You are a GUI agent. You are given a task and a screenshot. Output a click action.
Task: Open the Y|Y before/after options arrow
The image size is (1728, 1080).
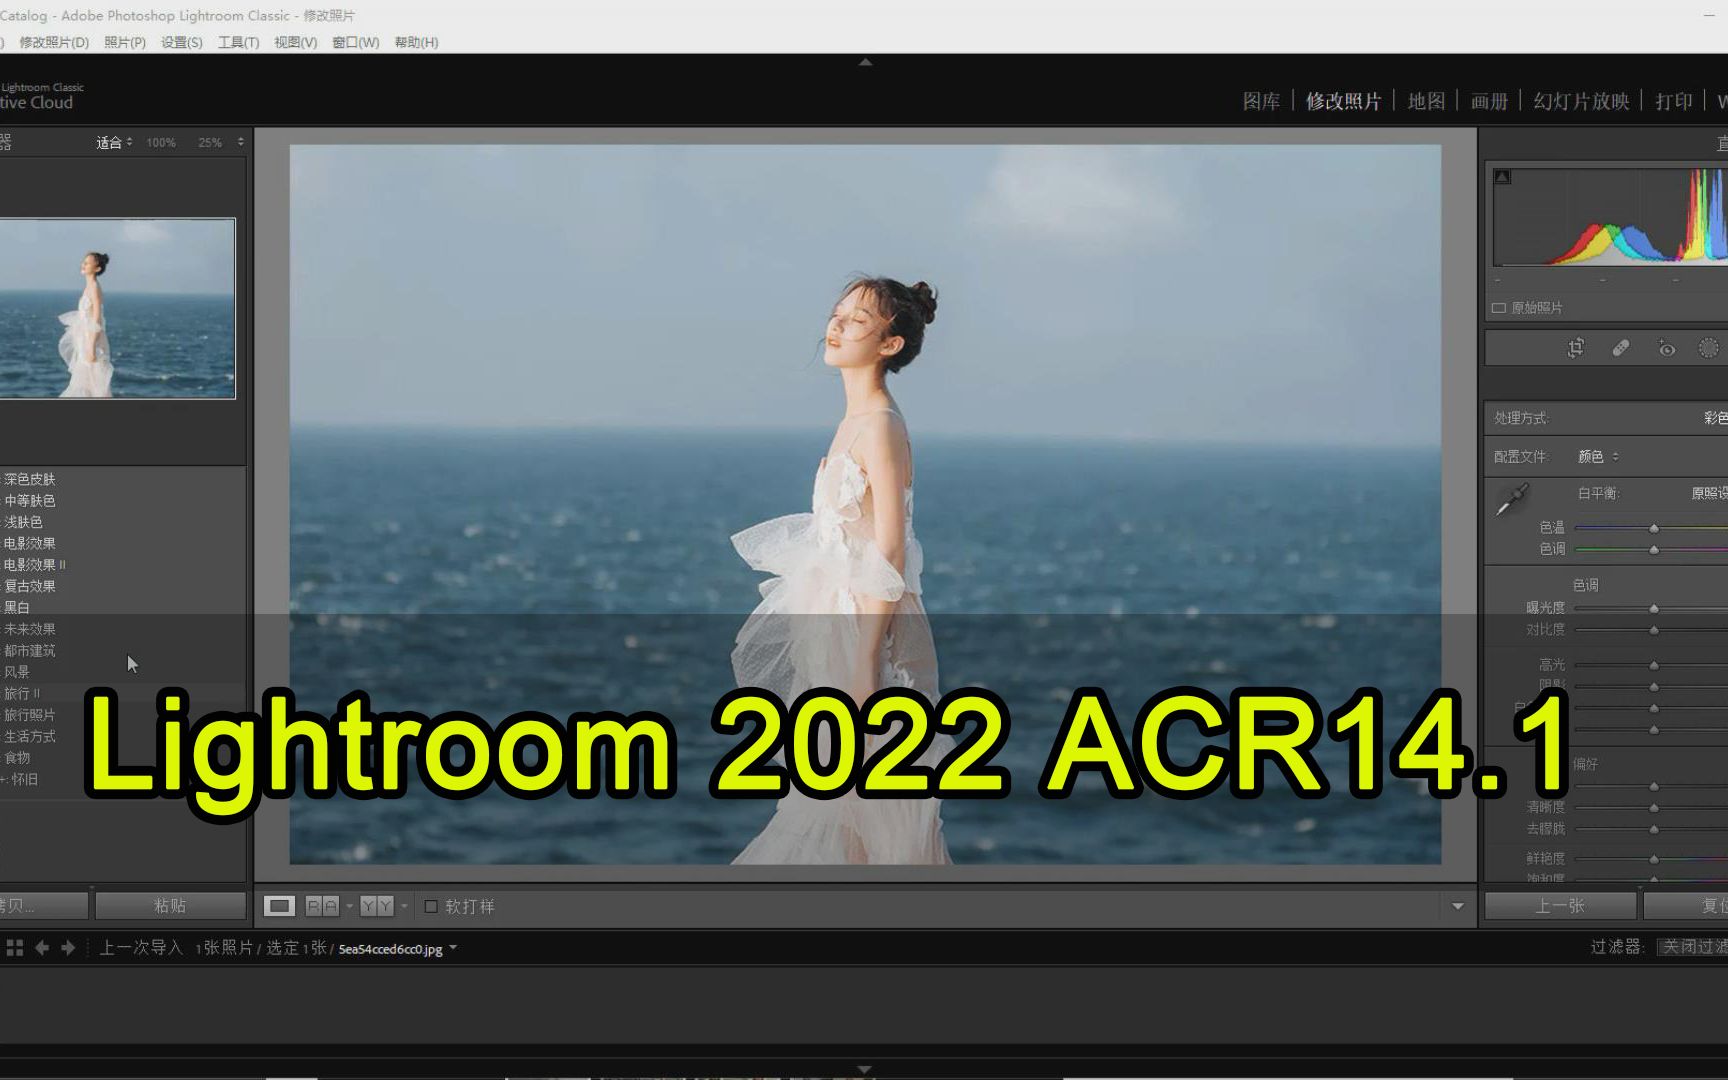pos(404,906)
